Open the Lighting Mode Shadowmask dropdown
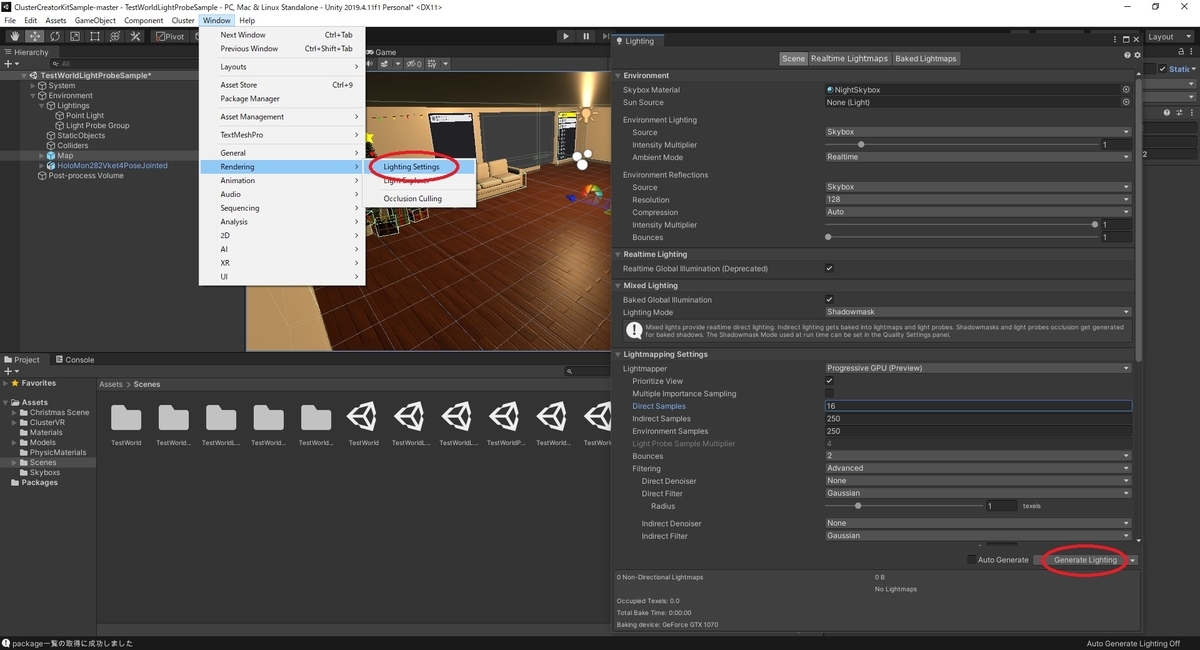The image size is (1200, 650). [977, 312]
